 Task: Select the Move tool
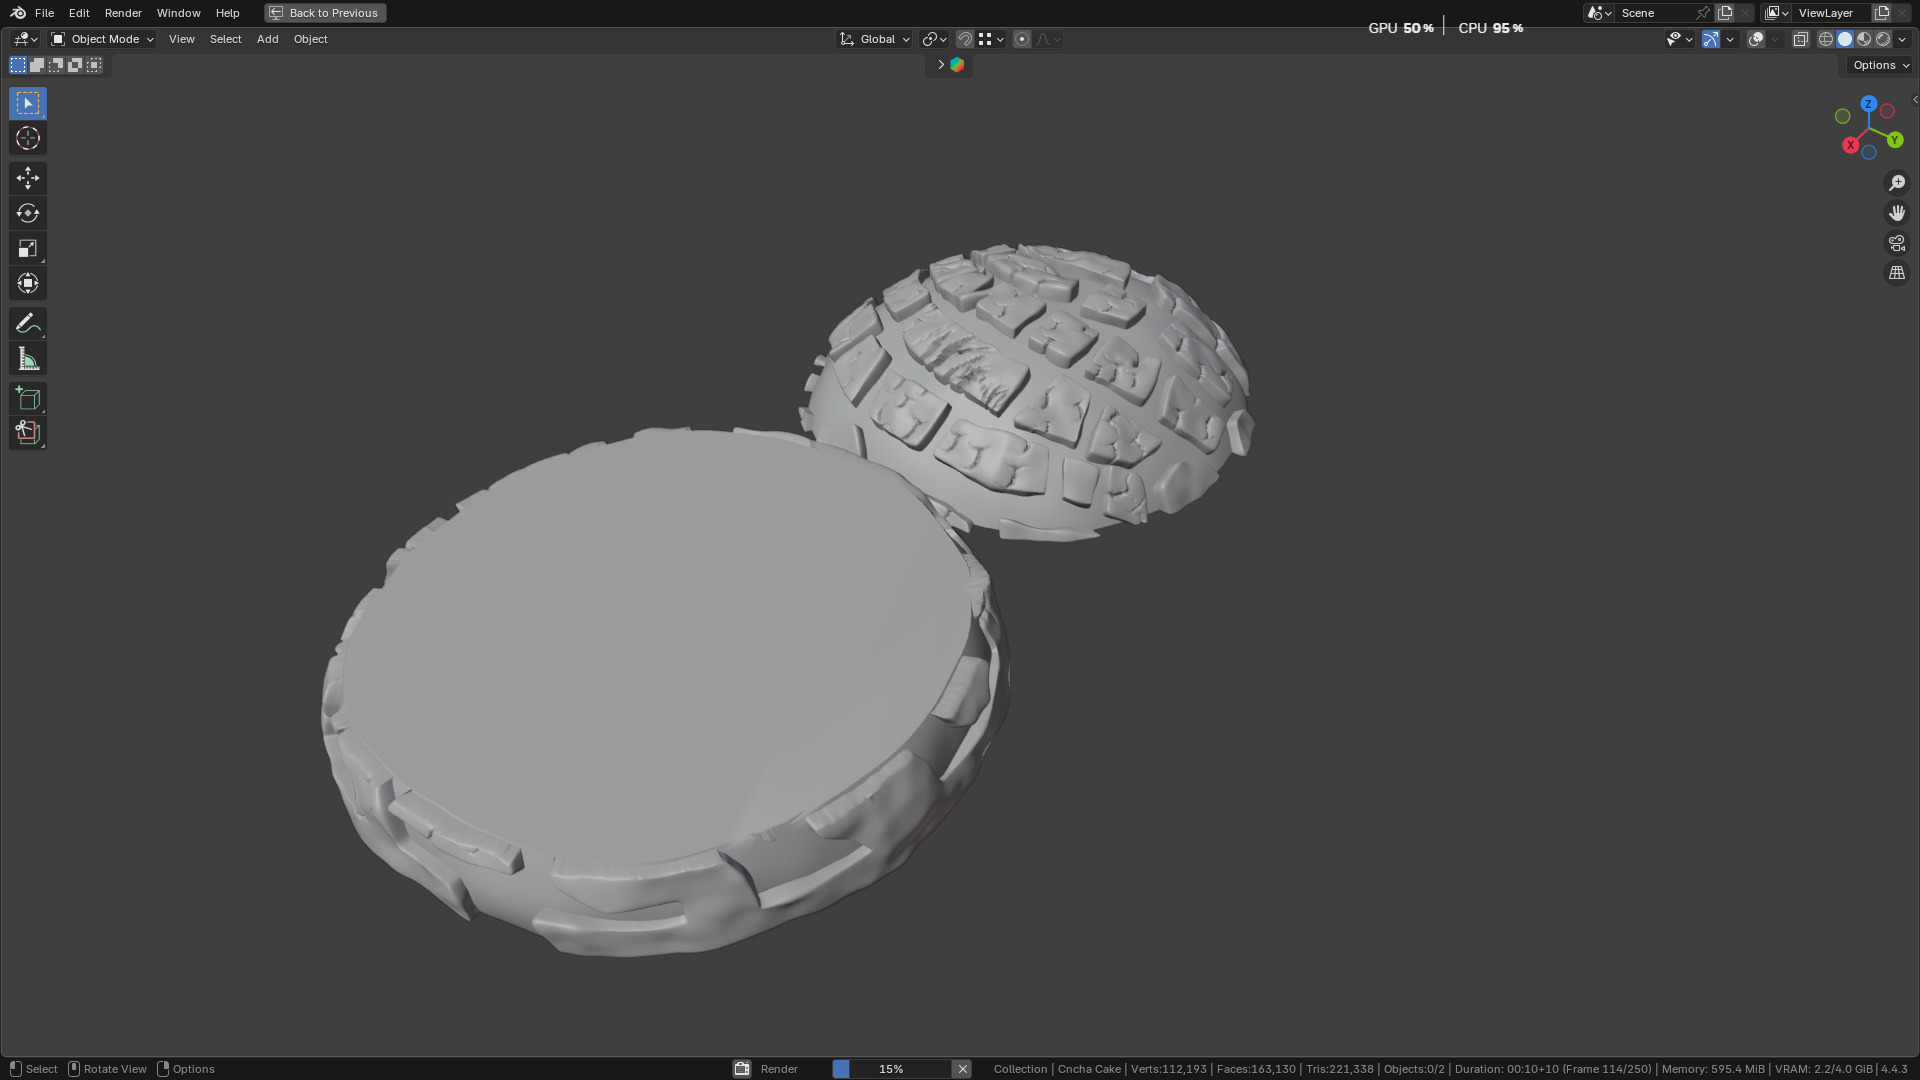28,178
